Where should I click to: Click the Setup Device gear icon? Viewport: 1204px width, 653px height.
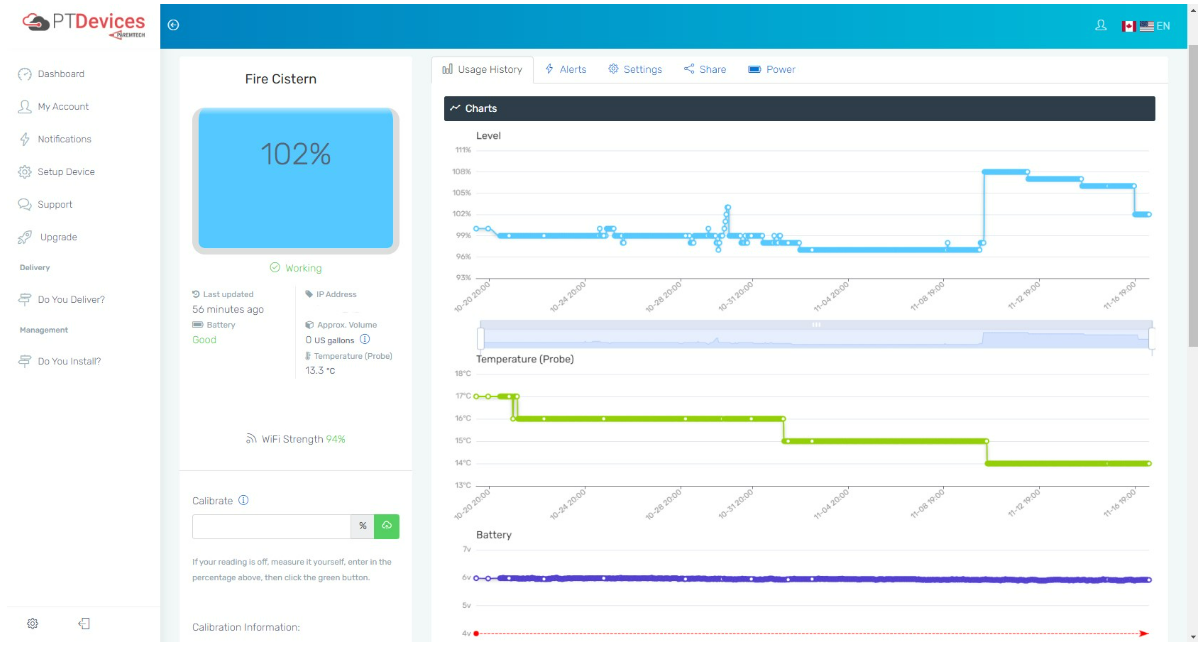pos(25,172)
